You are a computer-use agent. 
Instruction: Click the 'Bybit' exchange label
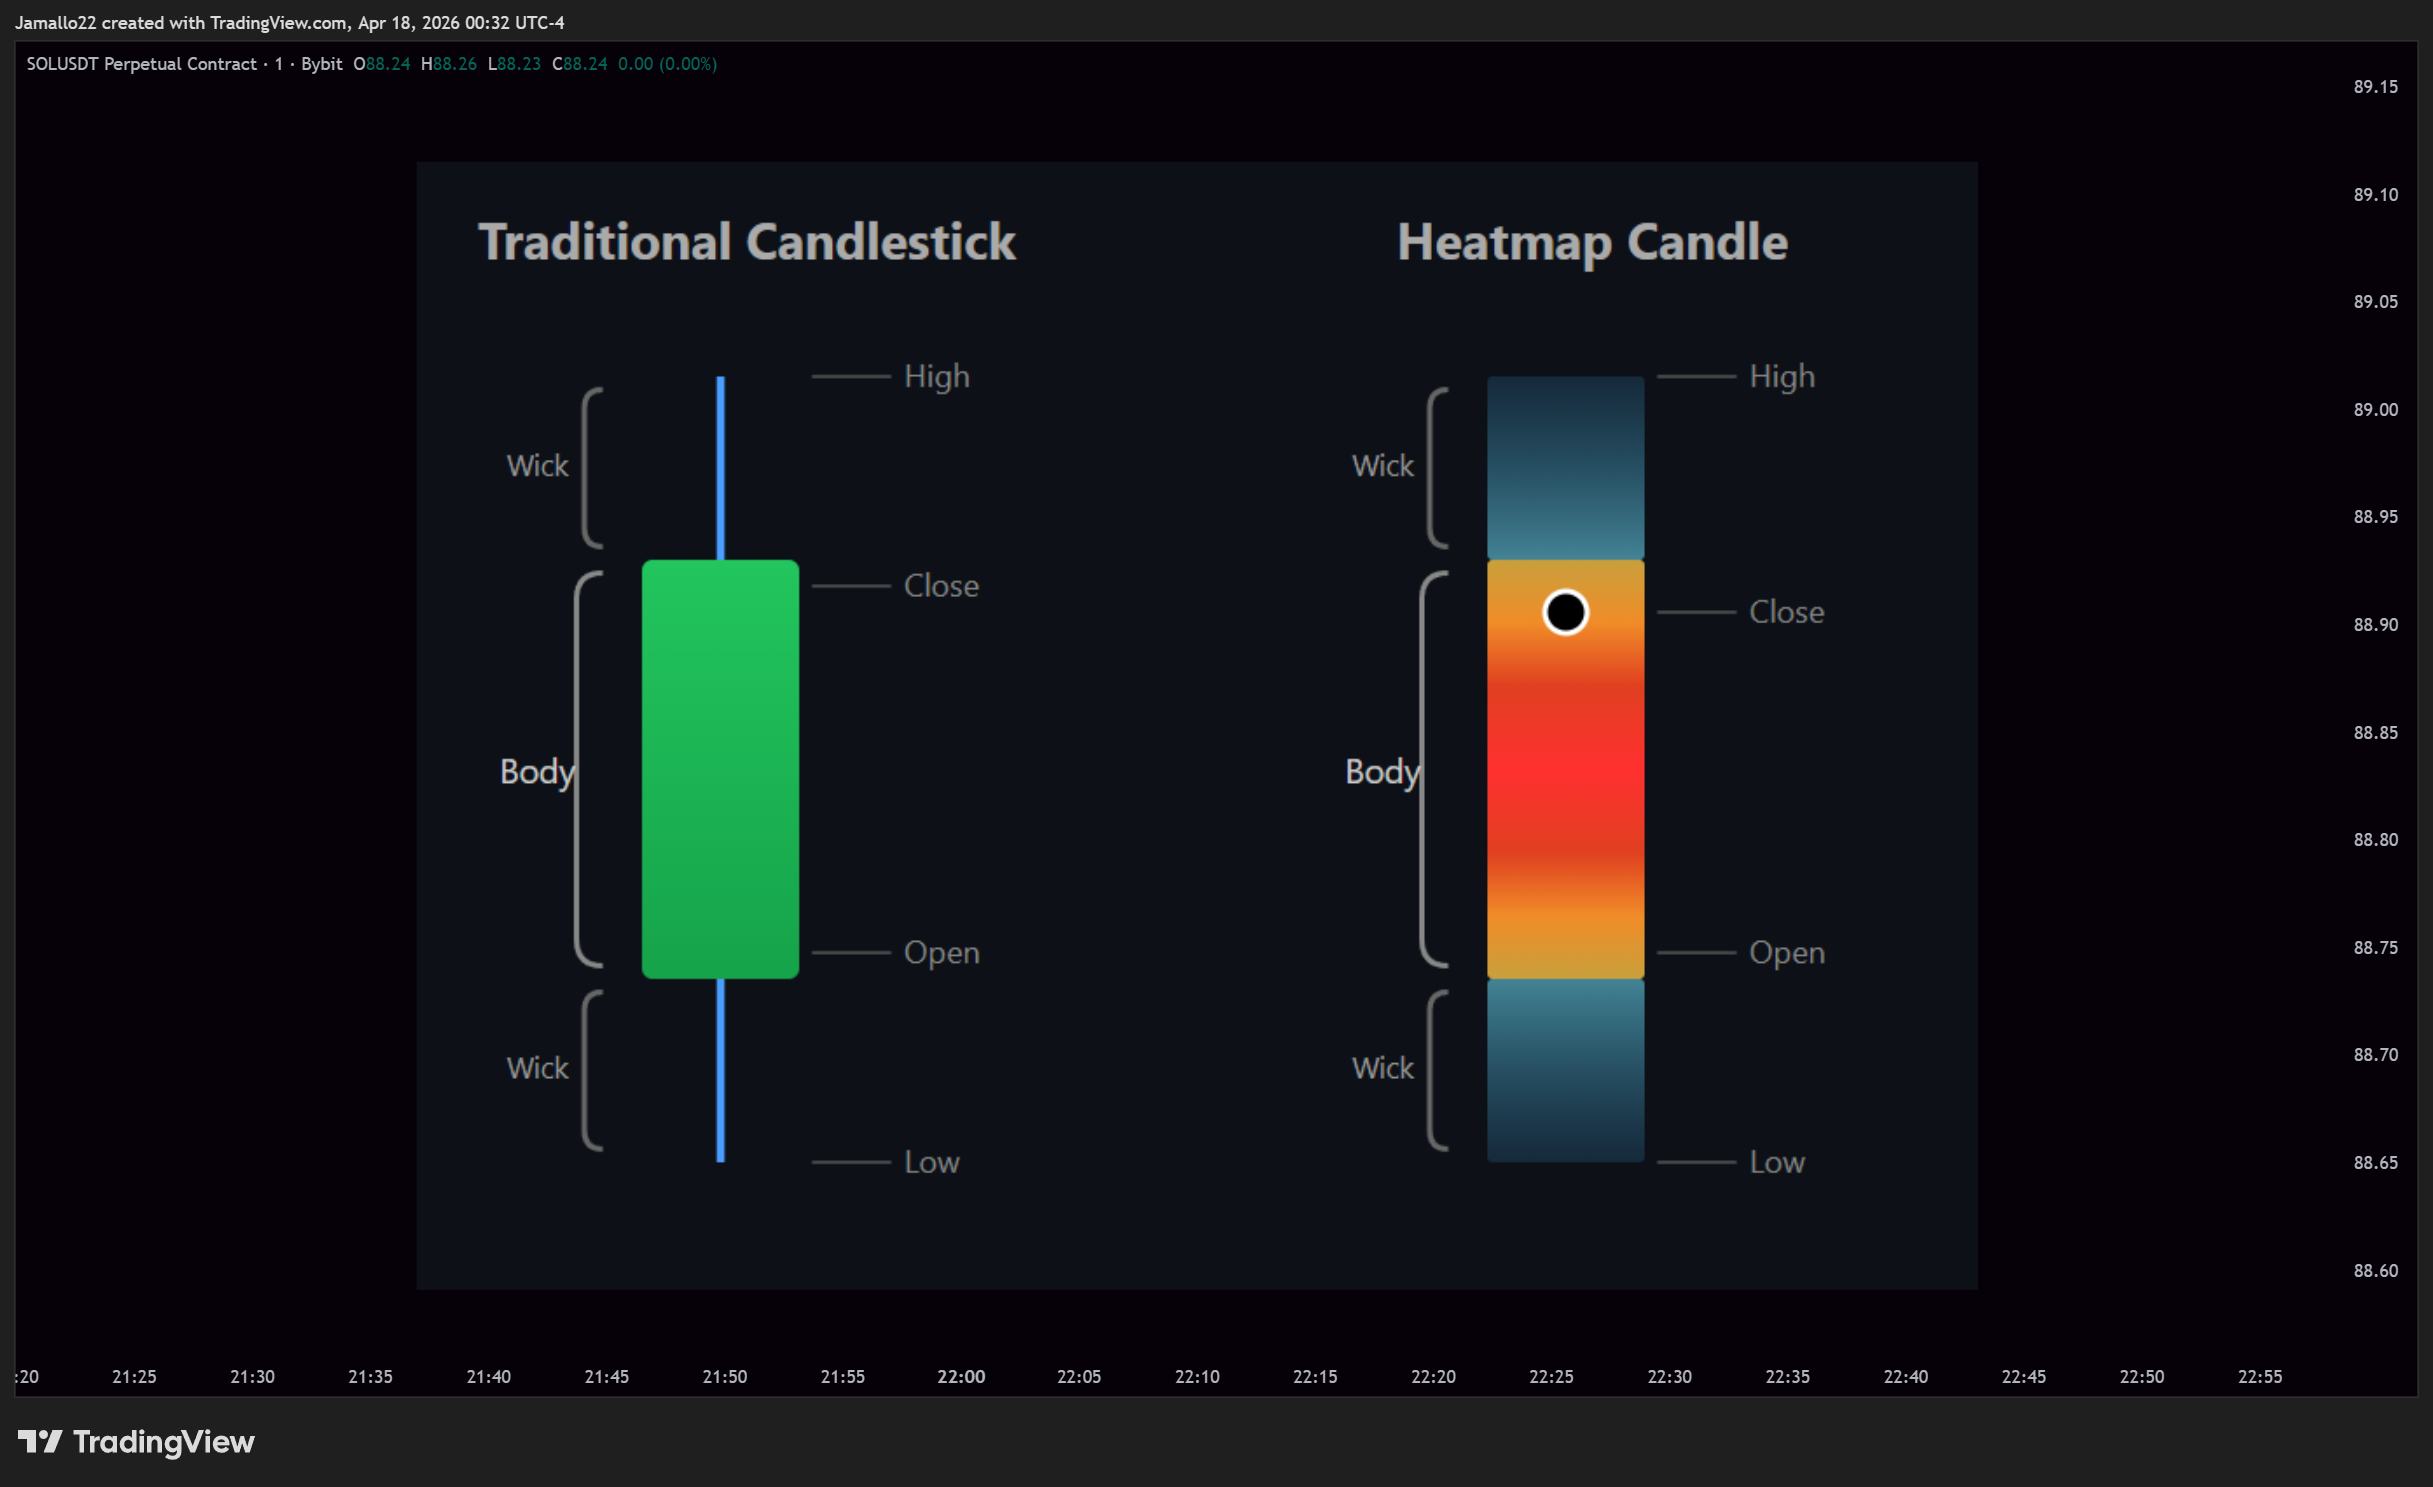[321, 64]
